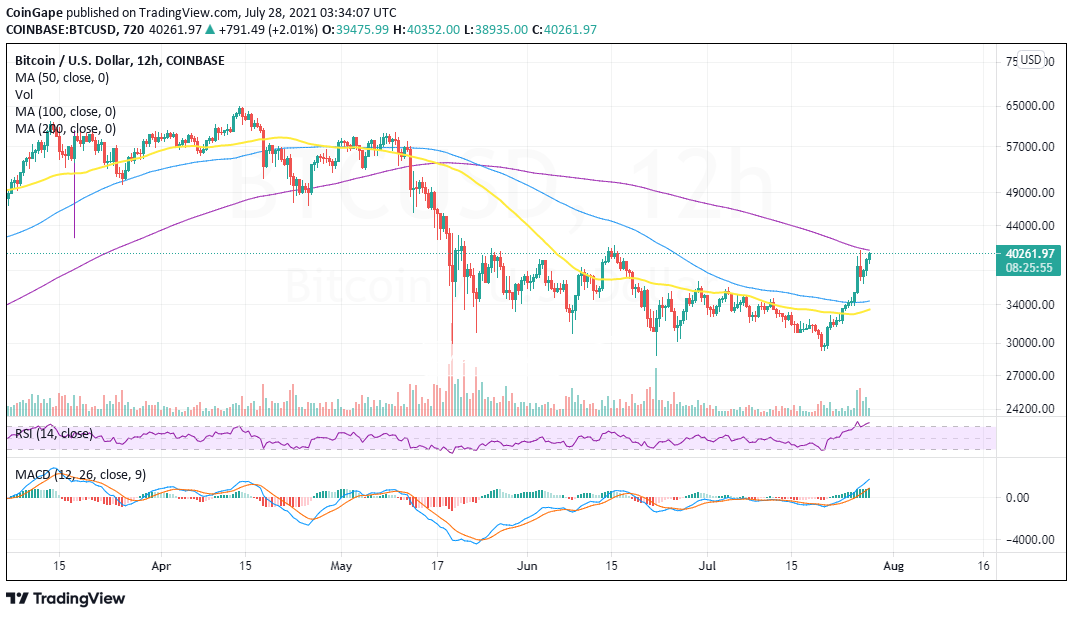1073x617 pixels.
Task: Click the RSI (14, close) pane label
Action: tap(53, 434)
